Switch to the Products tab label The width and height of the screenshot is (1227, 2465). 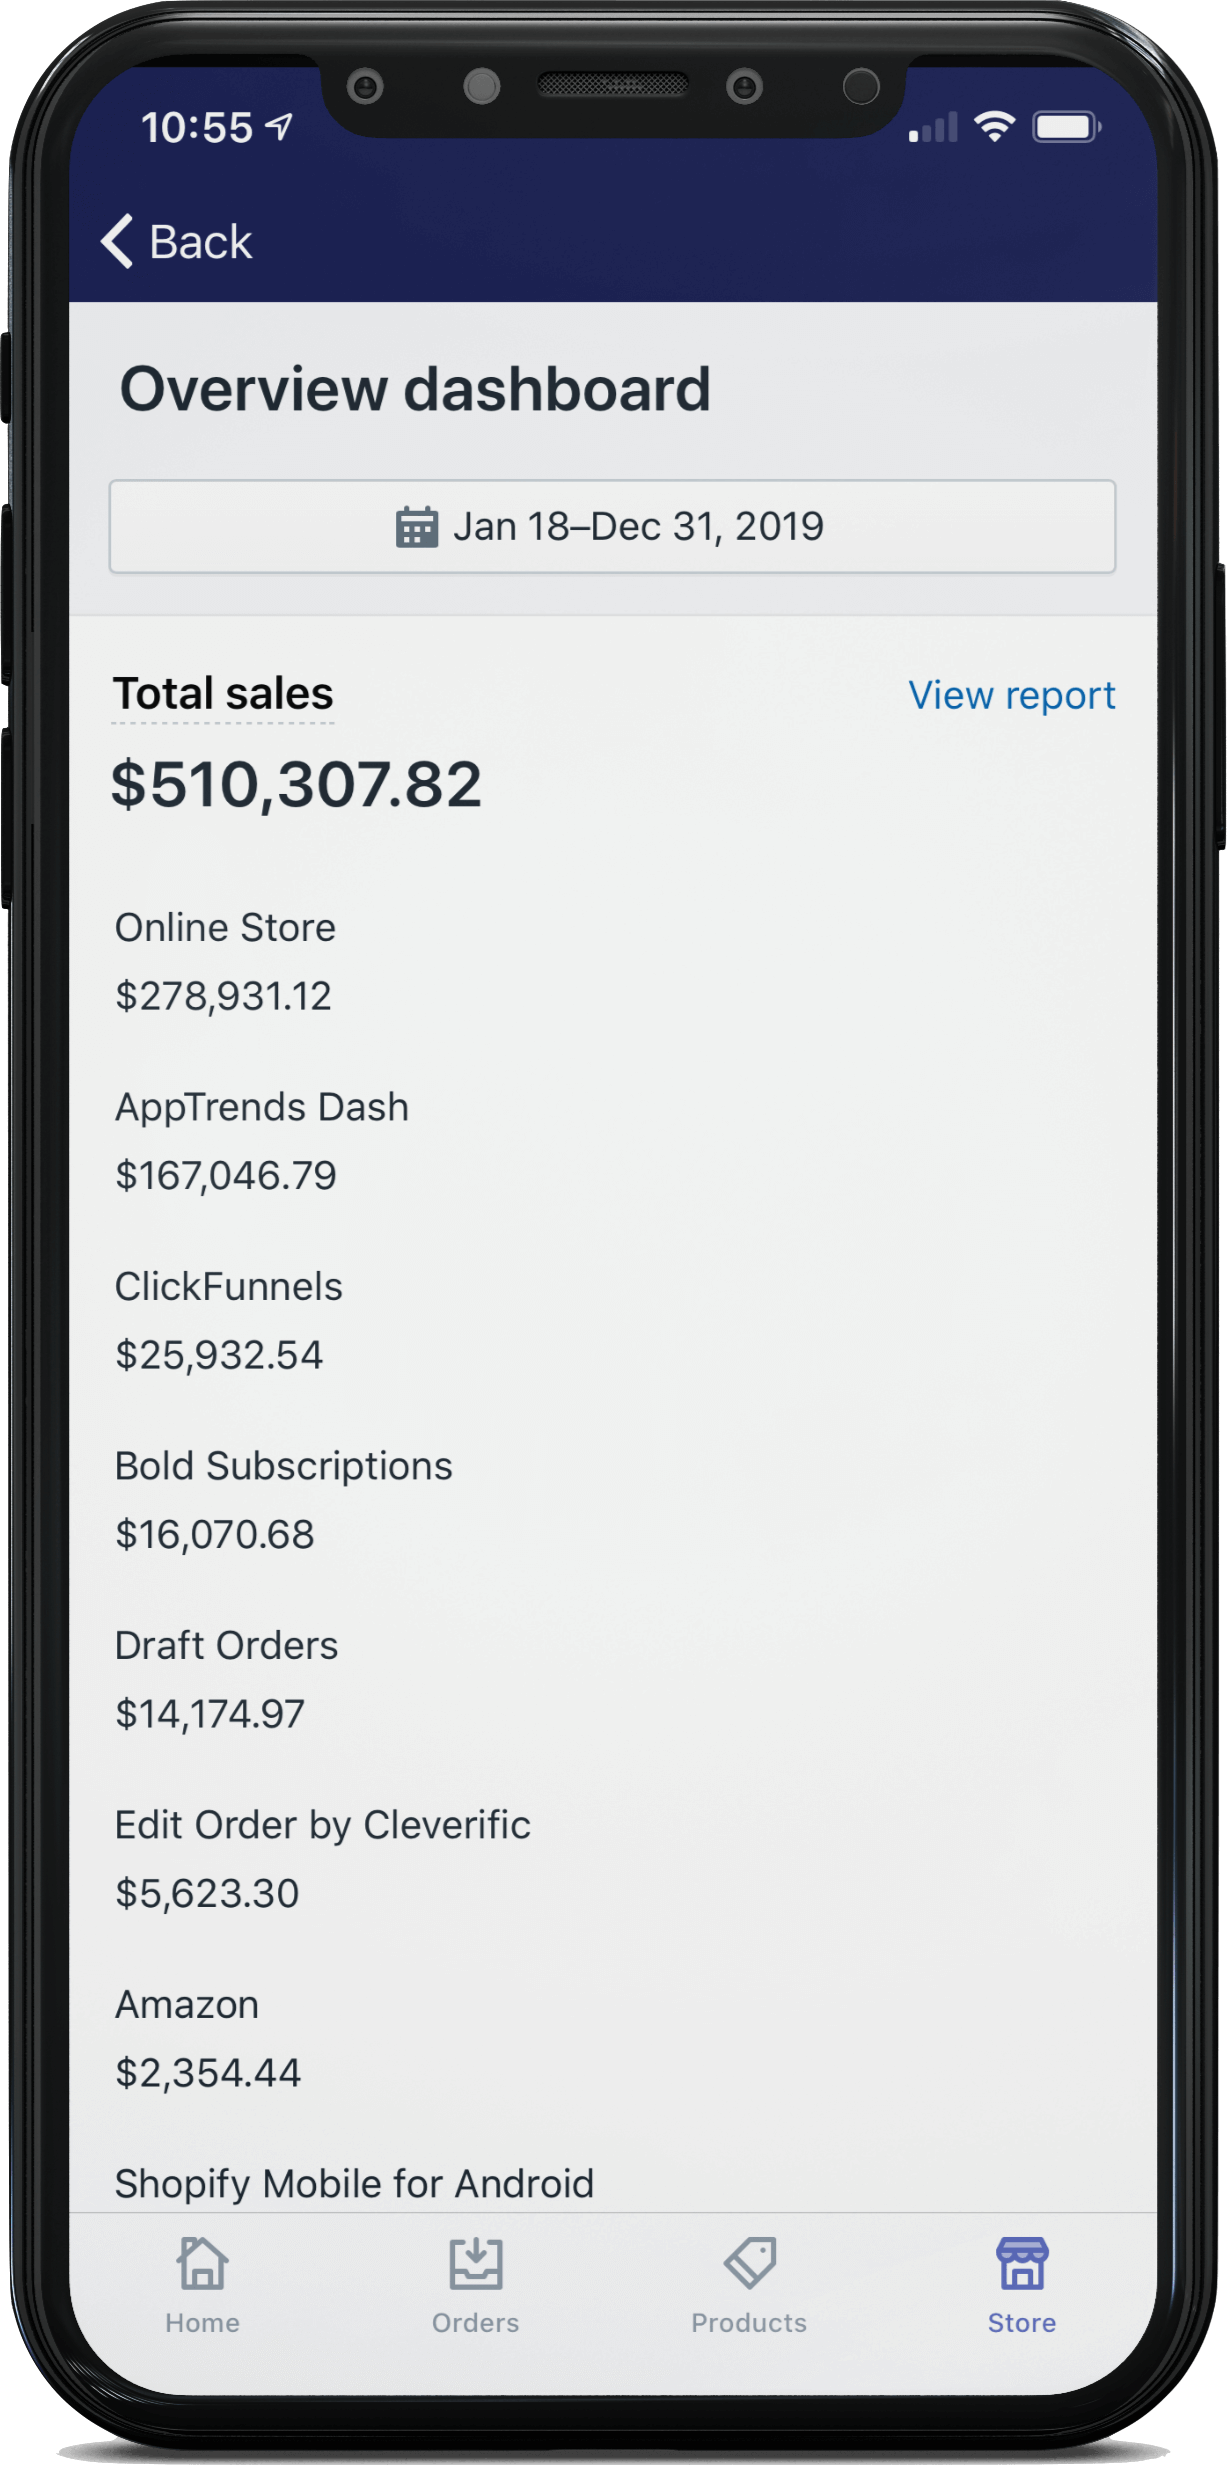pos(749,2323)
